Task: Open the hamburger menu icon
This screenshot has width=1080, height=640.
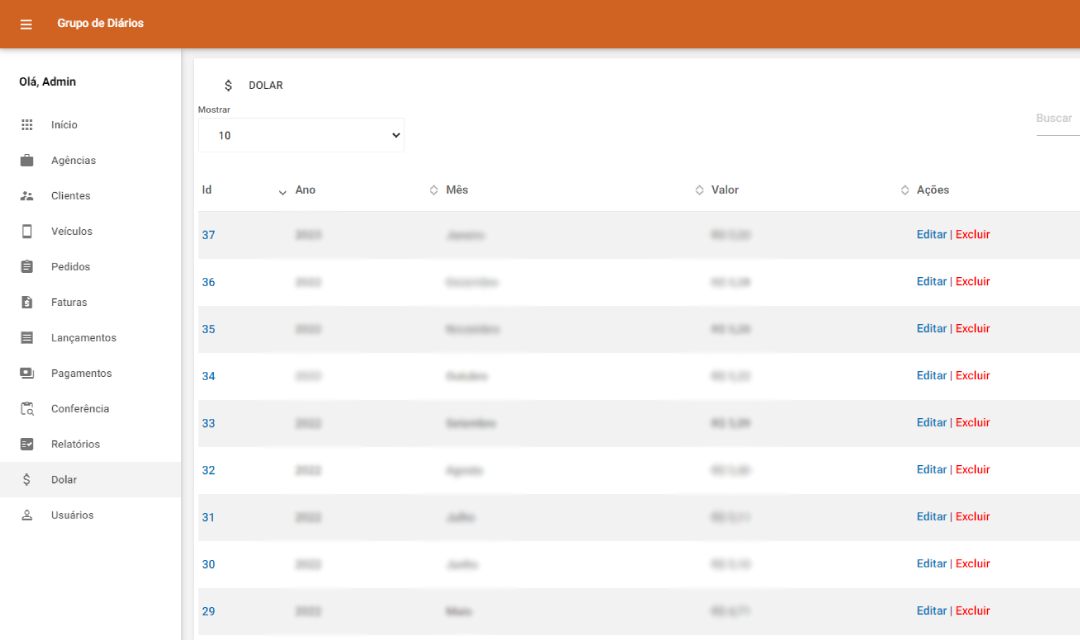Action: [26, 24]
